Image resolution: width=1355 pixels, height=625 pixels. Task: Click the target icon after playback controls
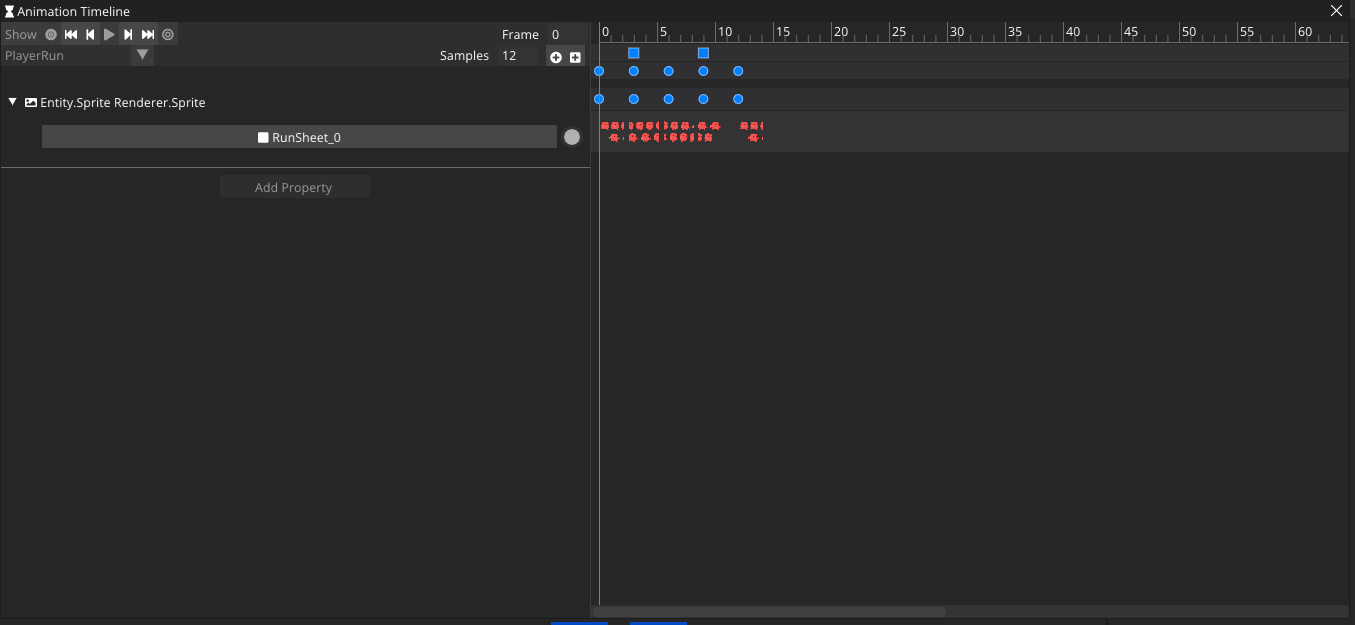tap(168, 35)
